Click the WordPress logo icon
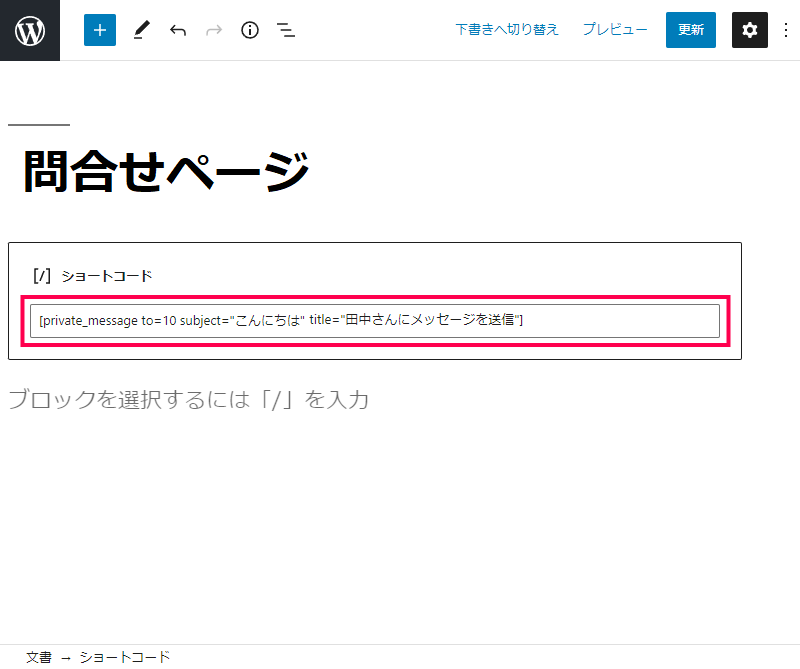Screen dimensions: 800x669 tap(30, 30)
